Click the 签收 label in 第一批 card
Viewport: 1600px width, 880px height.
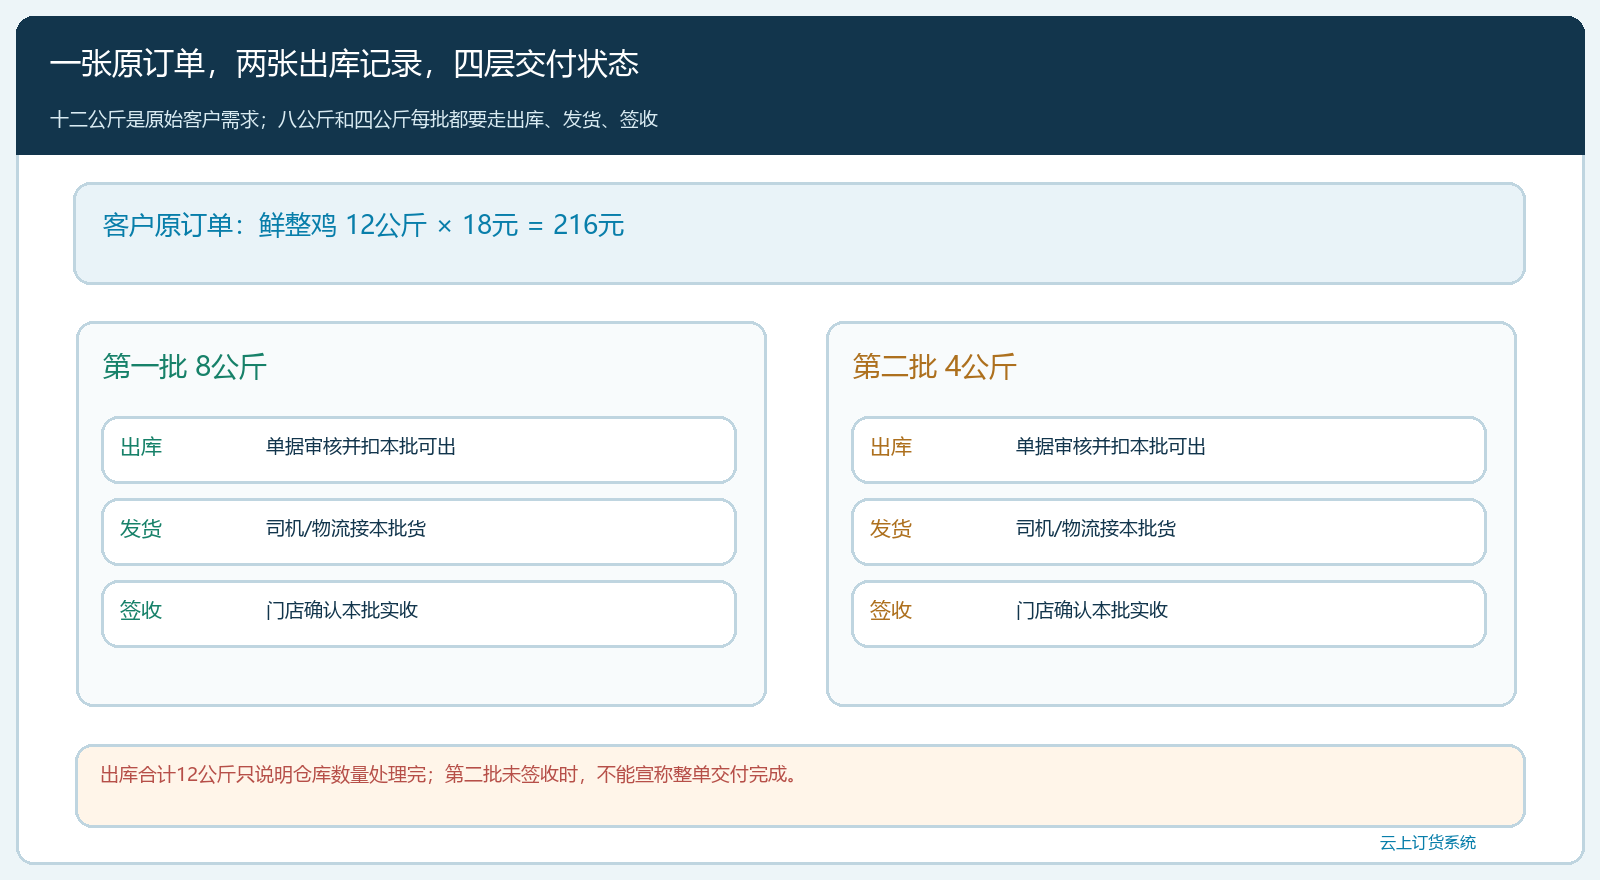(x=141, y=611)
